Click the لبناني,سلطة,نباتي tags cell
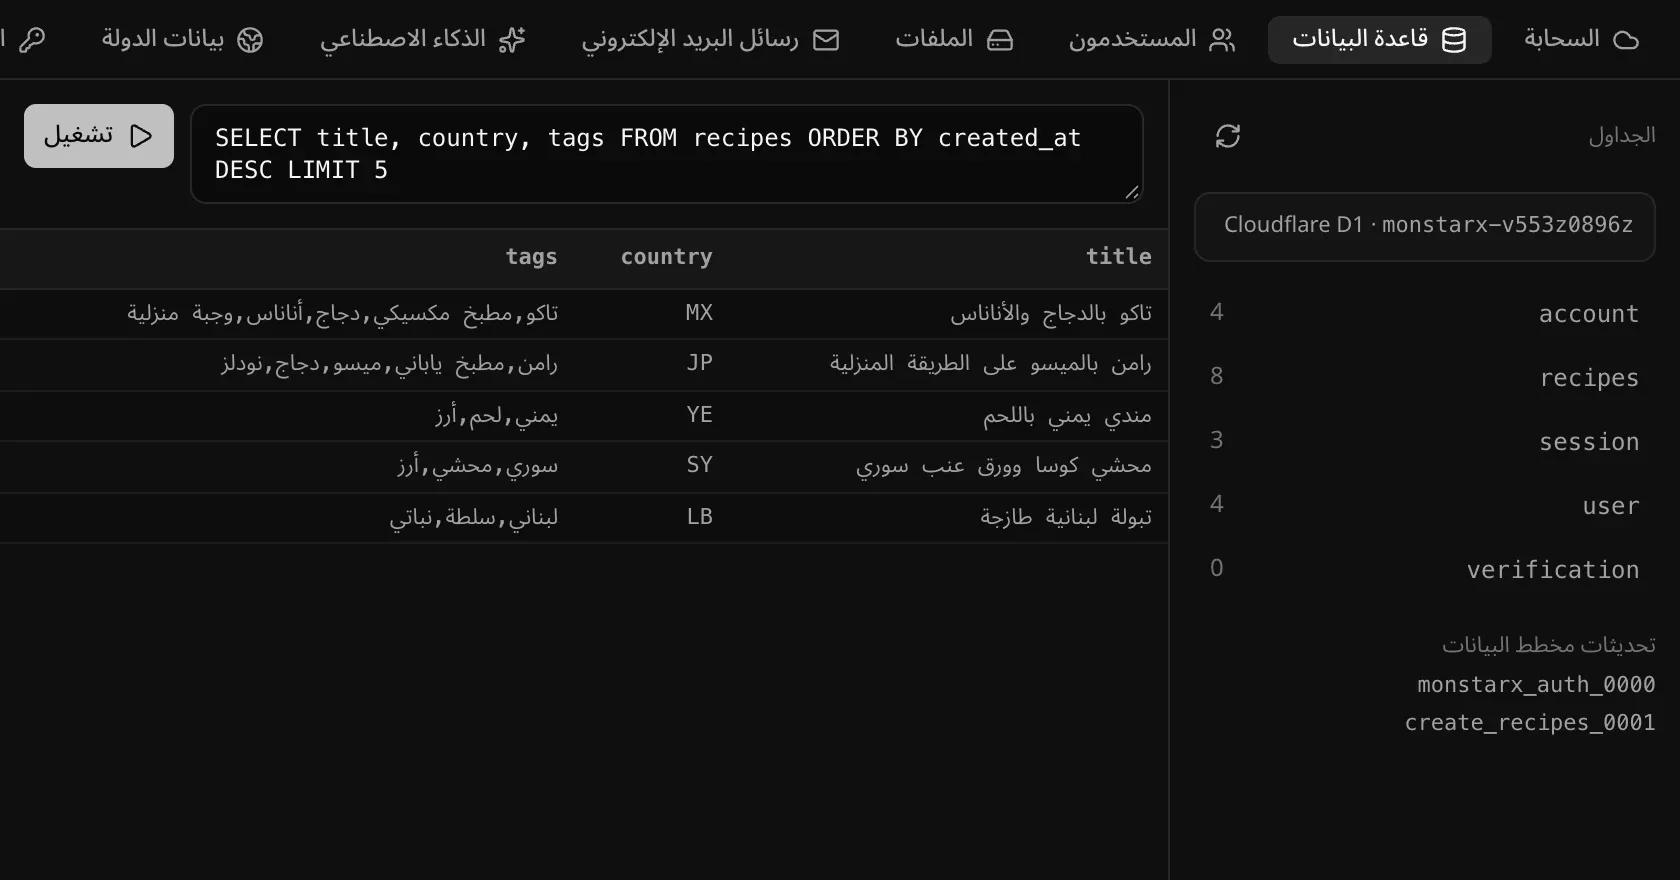 tap(474, 518)
